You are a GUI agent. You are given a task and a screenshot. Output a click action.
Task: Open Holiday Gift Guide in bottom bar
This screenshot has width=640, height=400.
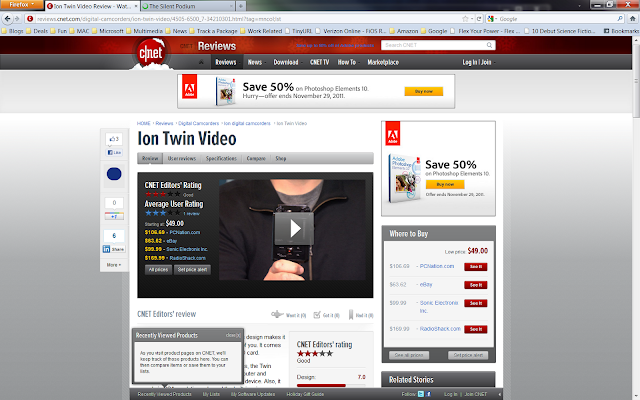tap(305, 394)
